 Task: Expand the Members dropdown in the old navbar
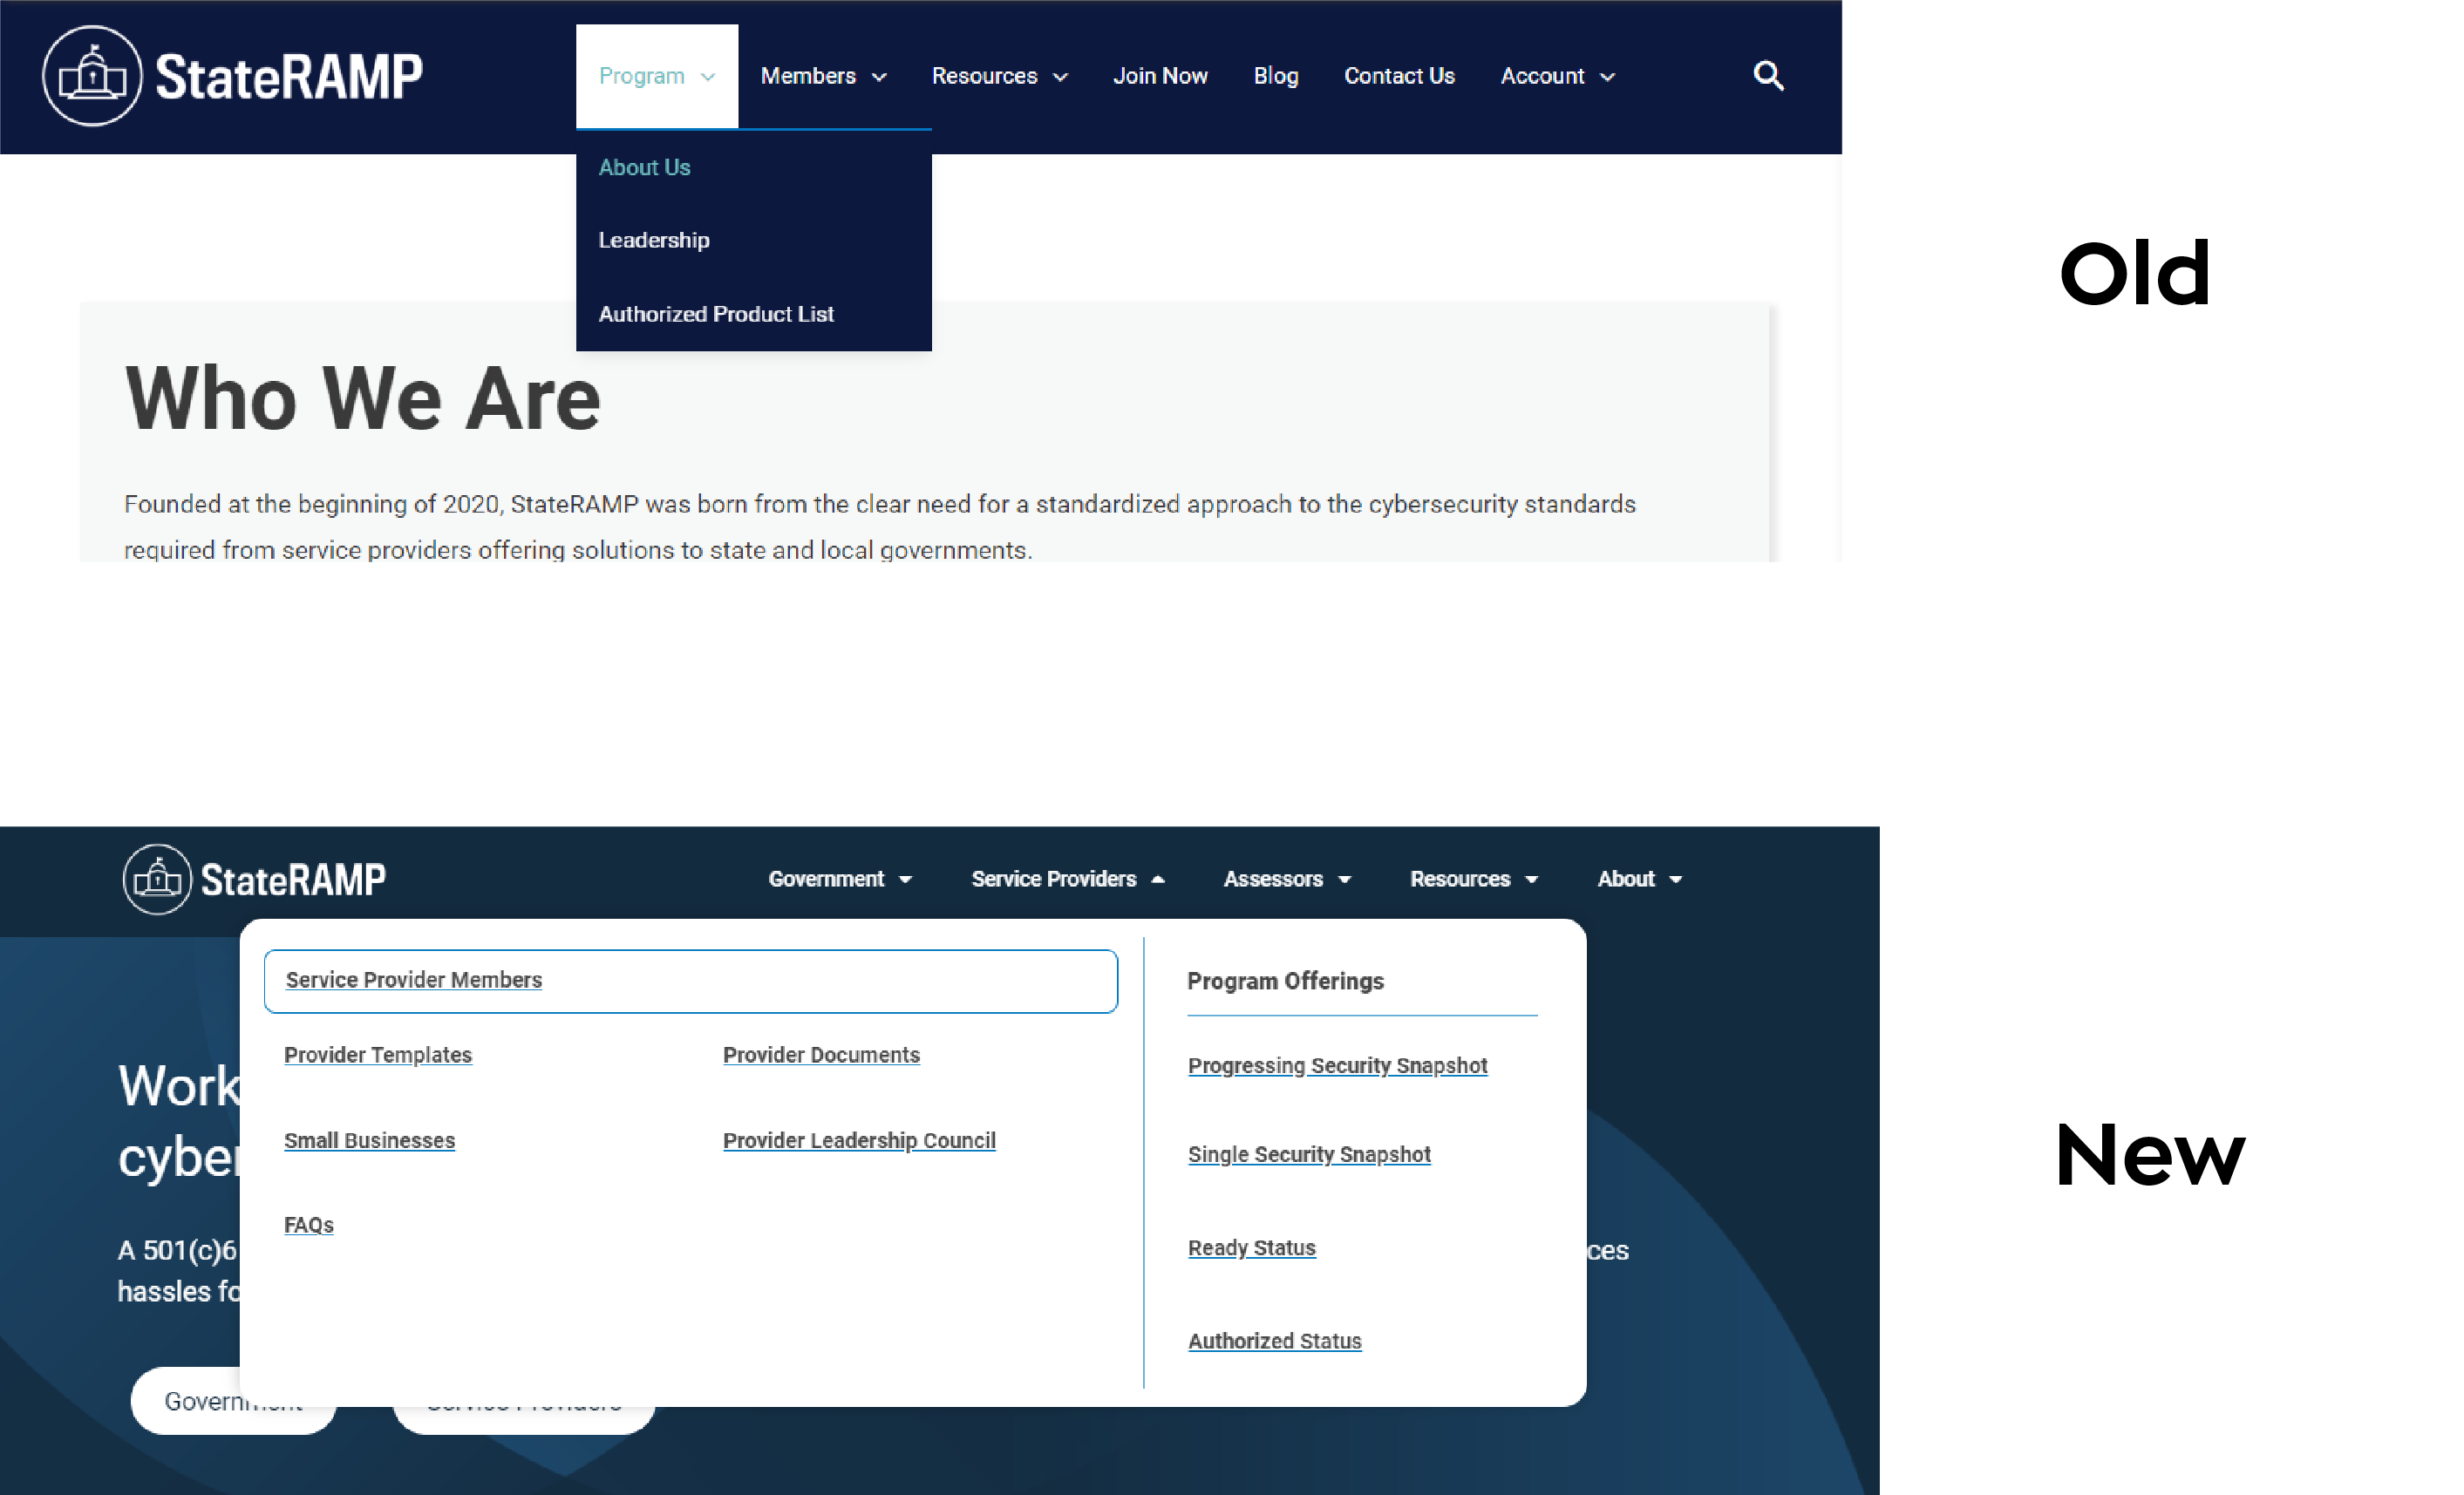tap(822, 76)
